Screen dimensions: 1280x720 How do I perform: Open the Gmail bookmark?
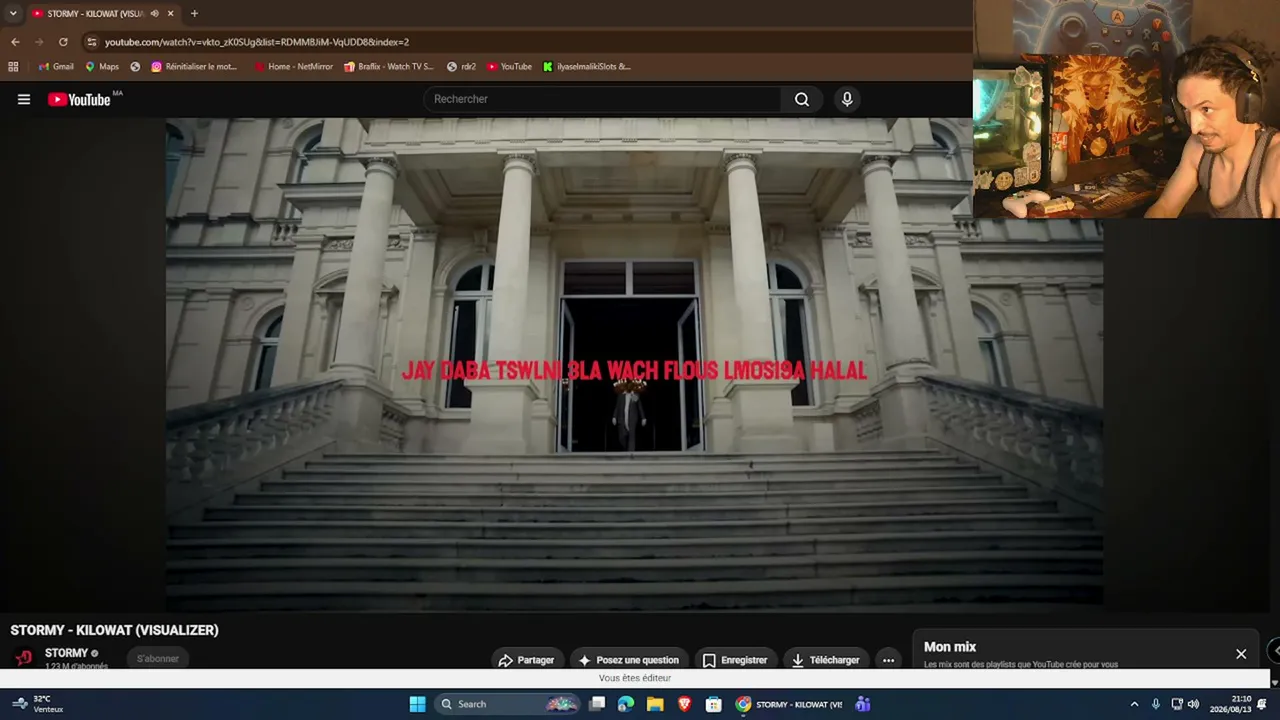click(x=56, y=67)
